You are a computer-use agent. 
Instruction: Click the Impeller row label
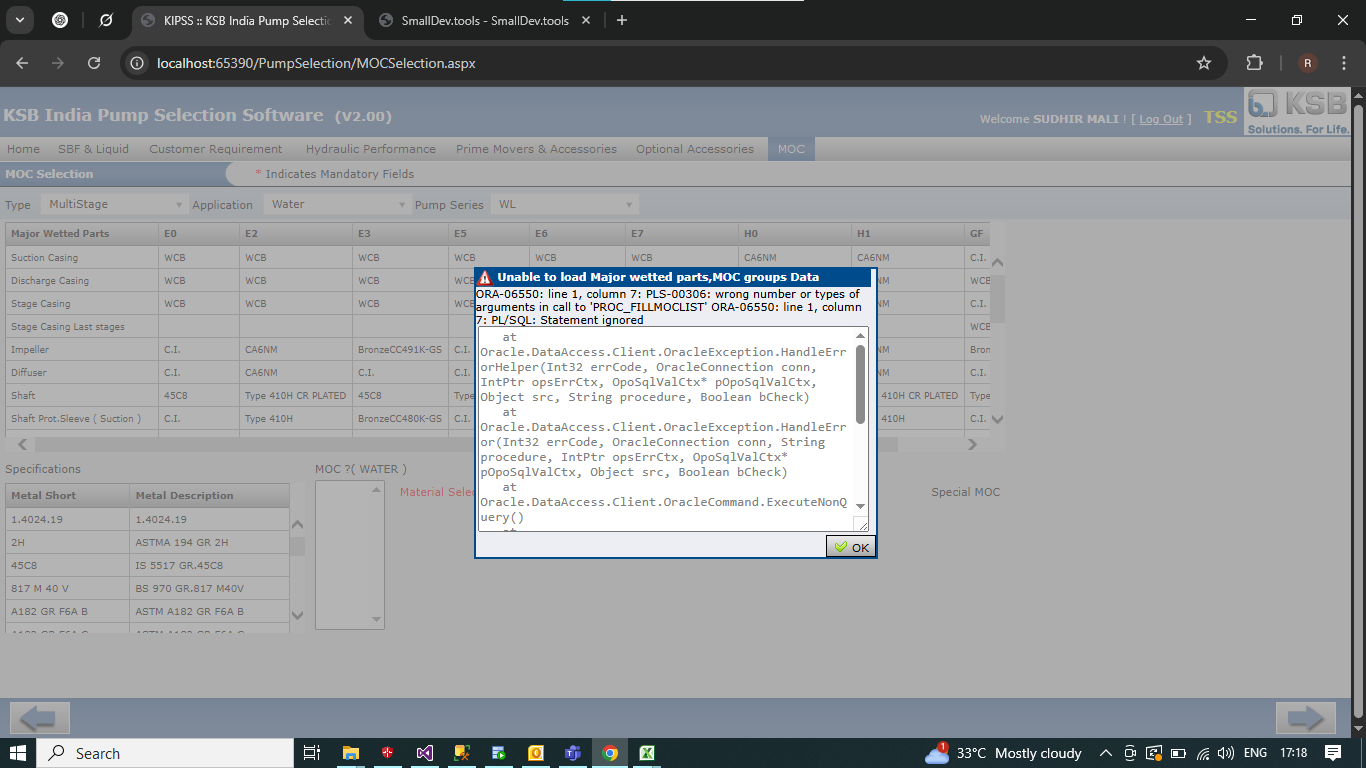30,350
